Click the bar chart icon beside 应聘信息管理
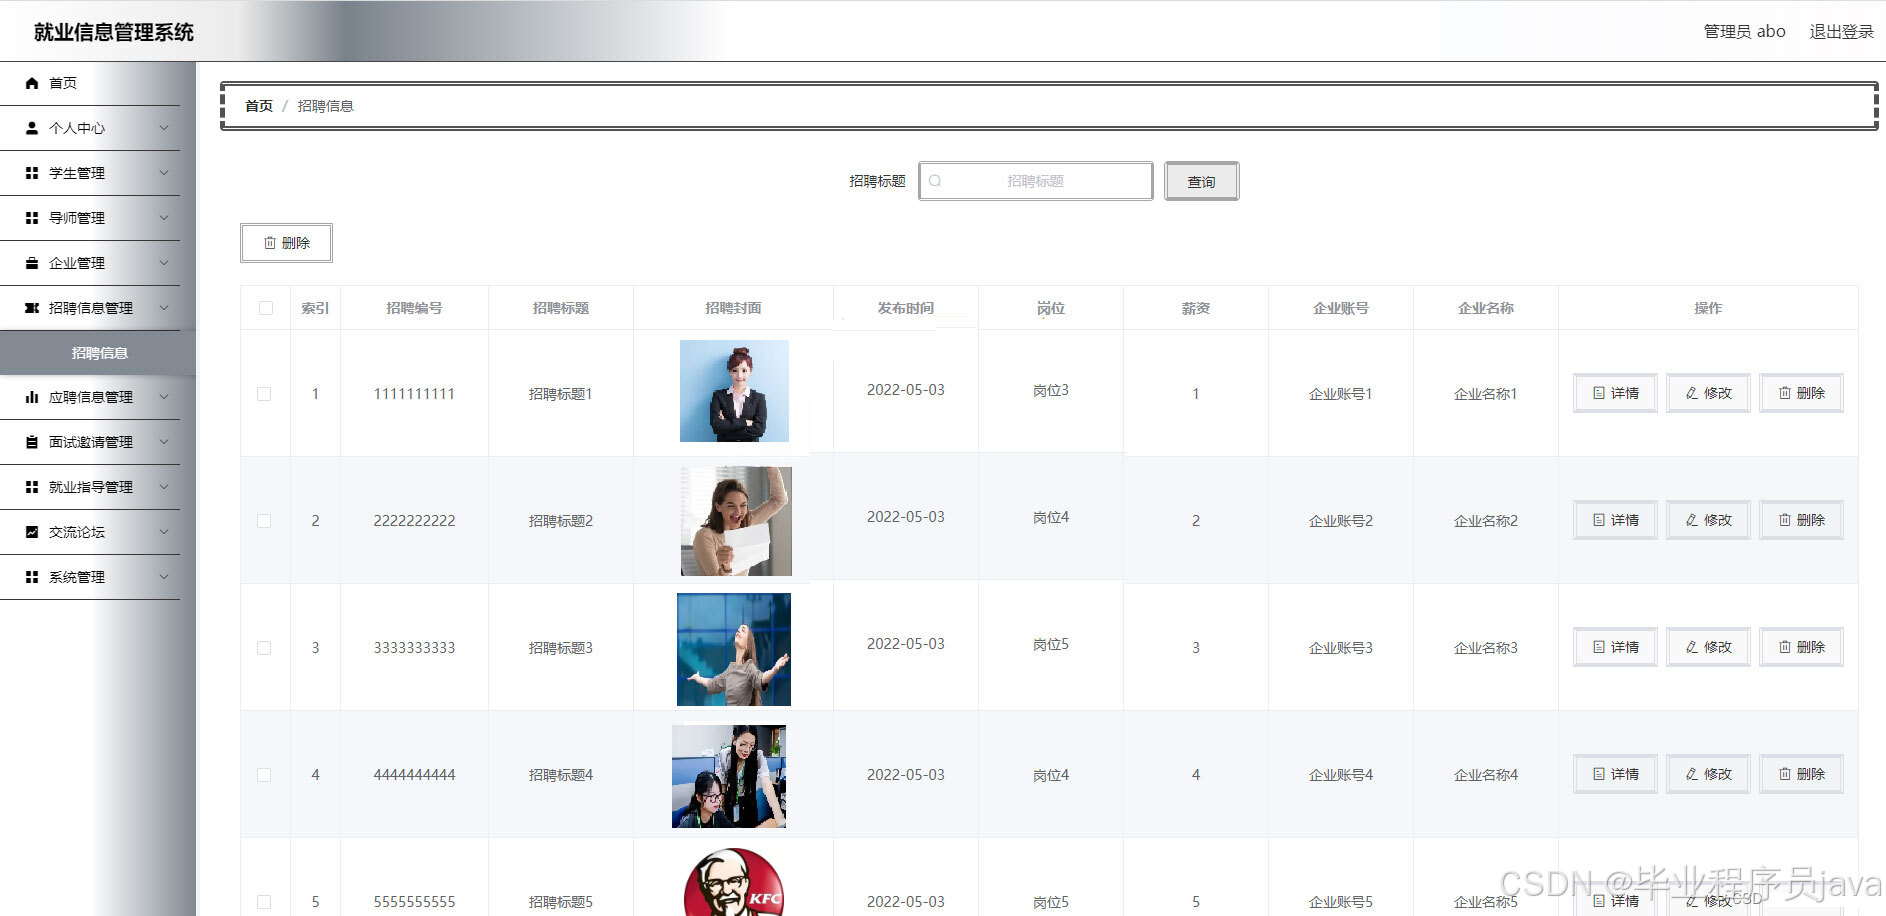 [x=32, y=397]
